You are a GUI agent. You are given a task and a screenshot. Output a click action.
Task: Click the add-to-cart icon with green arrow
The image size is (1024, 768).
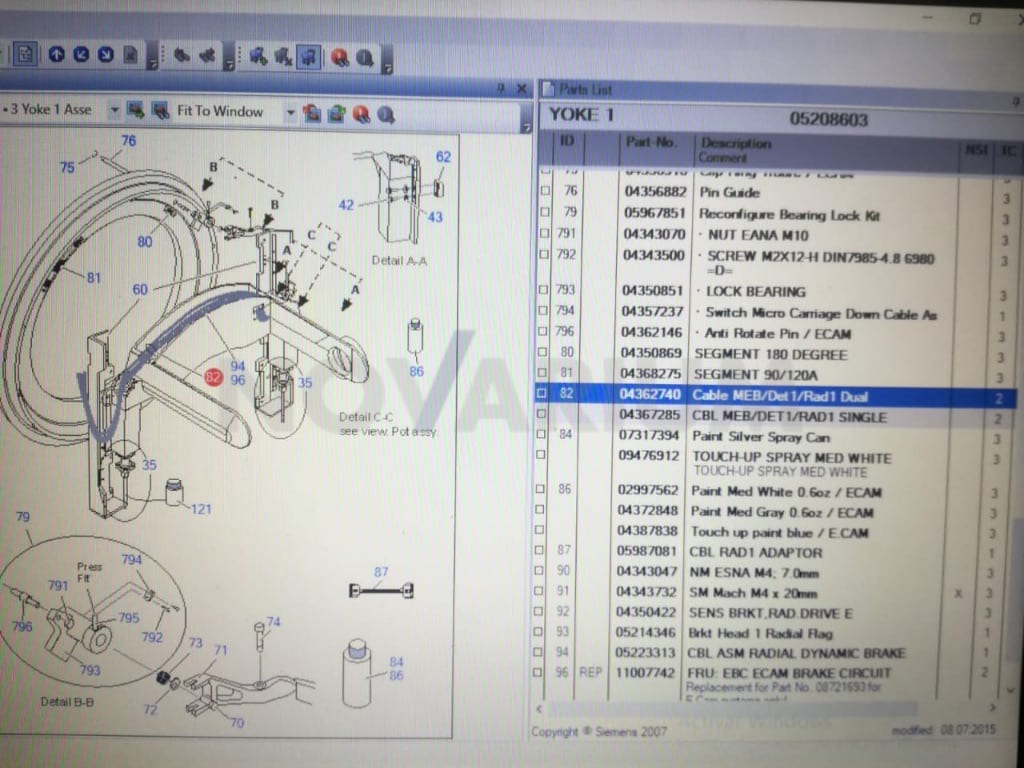pos(259,57)
